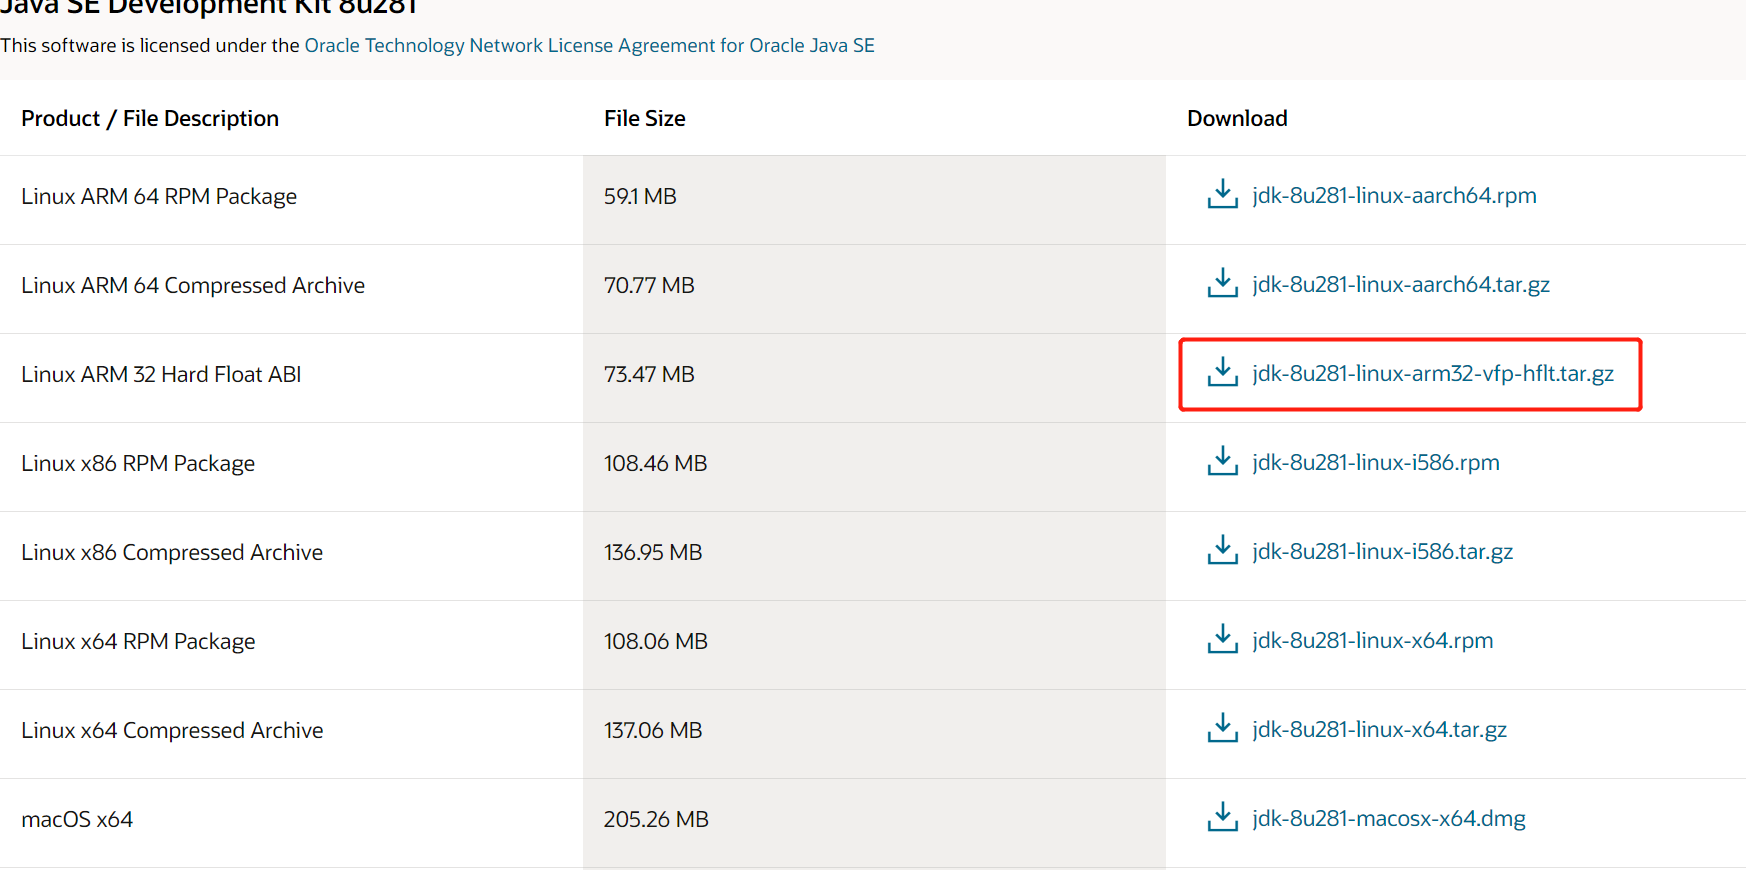Select the 'File Size' column header
This screenshot has height=870, width=1746.
tap(645, 118)
